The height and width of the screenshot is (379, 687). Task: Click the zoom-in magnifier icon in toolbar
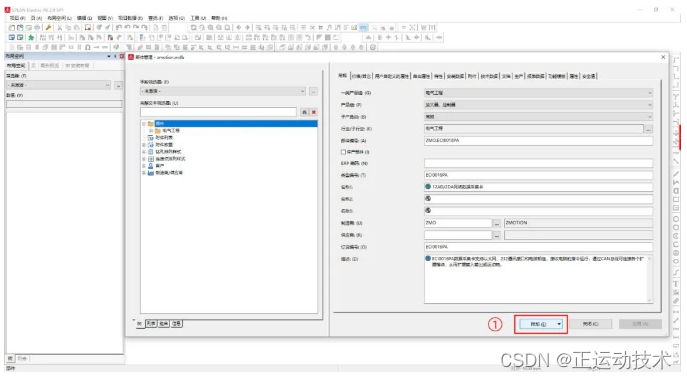(x=210, y=28)
